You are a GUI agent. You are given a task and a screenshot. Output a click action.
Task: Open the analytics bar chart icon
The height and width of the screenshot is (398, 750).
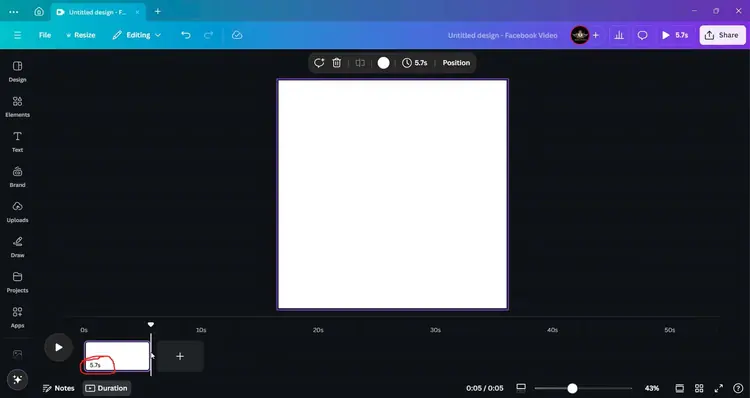[619, 35]
